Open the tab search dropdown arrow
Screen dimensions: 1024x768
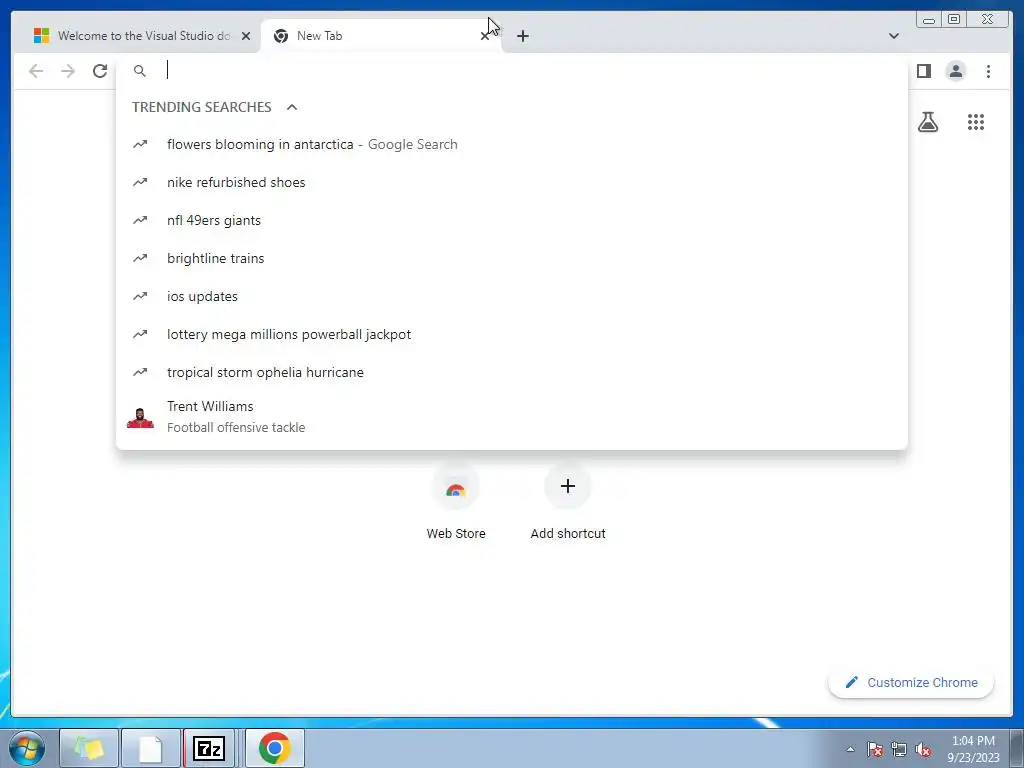coord(893,36)
